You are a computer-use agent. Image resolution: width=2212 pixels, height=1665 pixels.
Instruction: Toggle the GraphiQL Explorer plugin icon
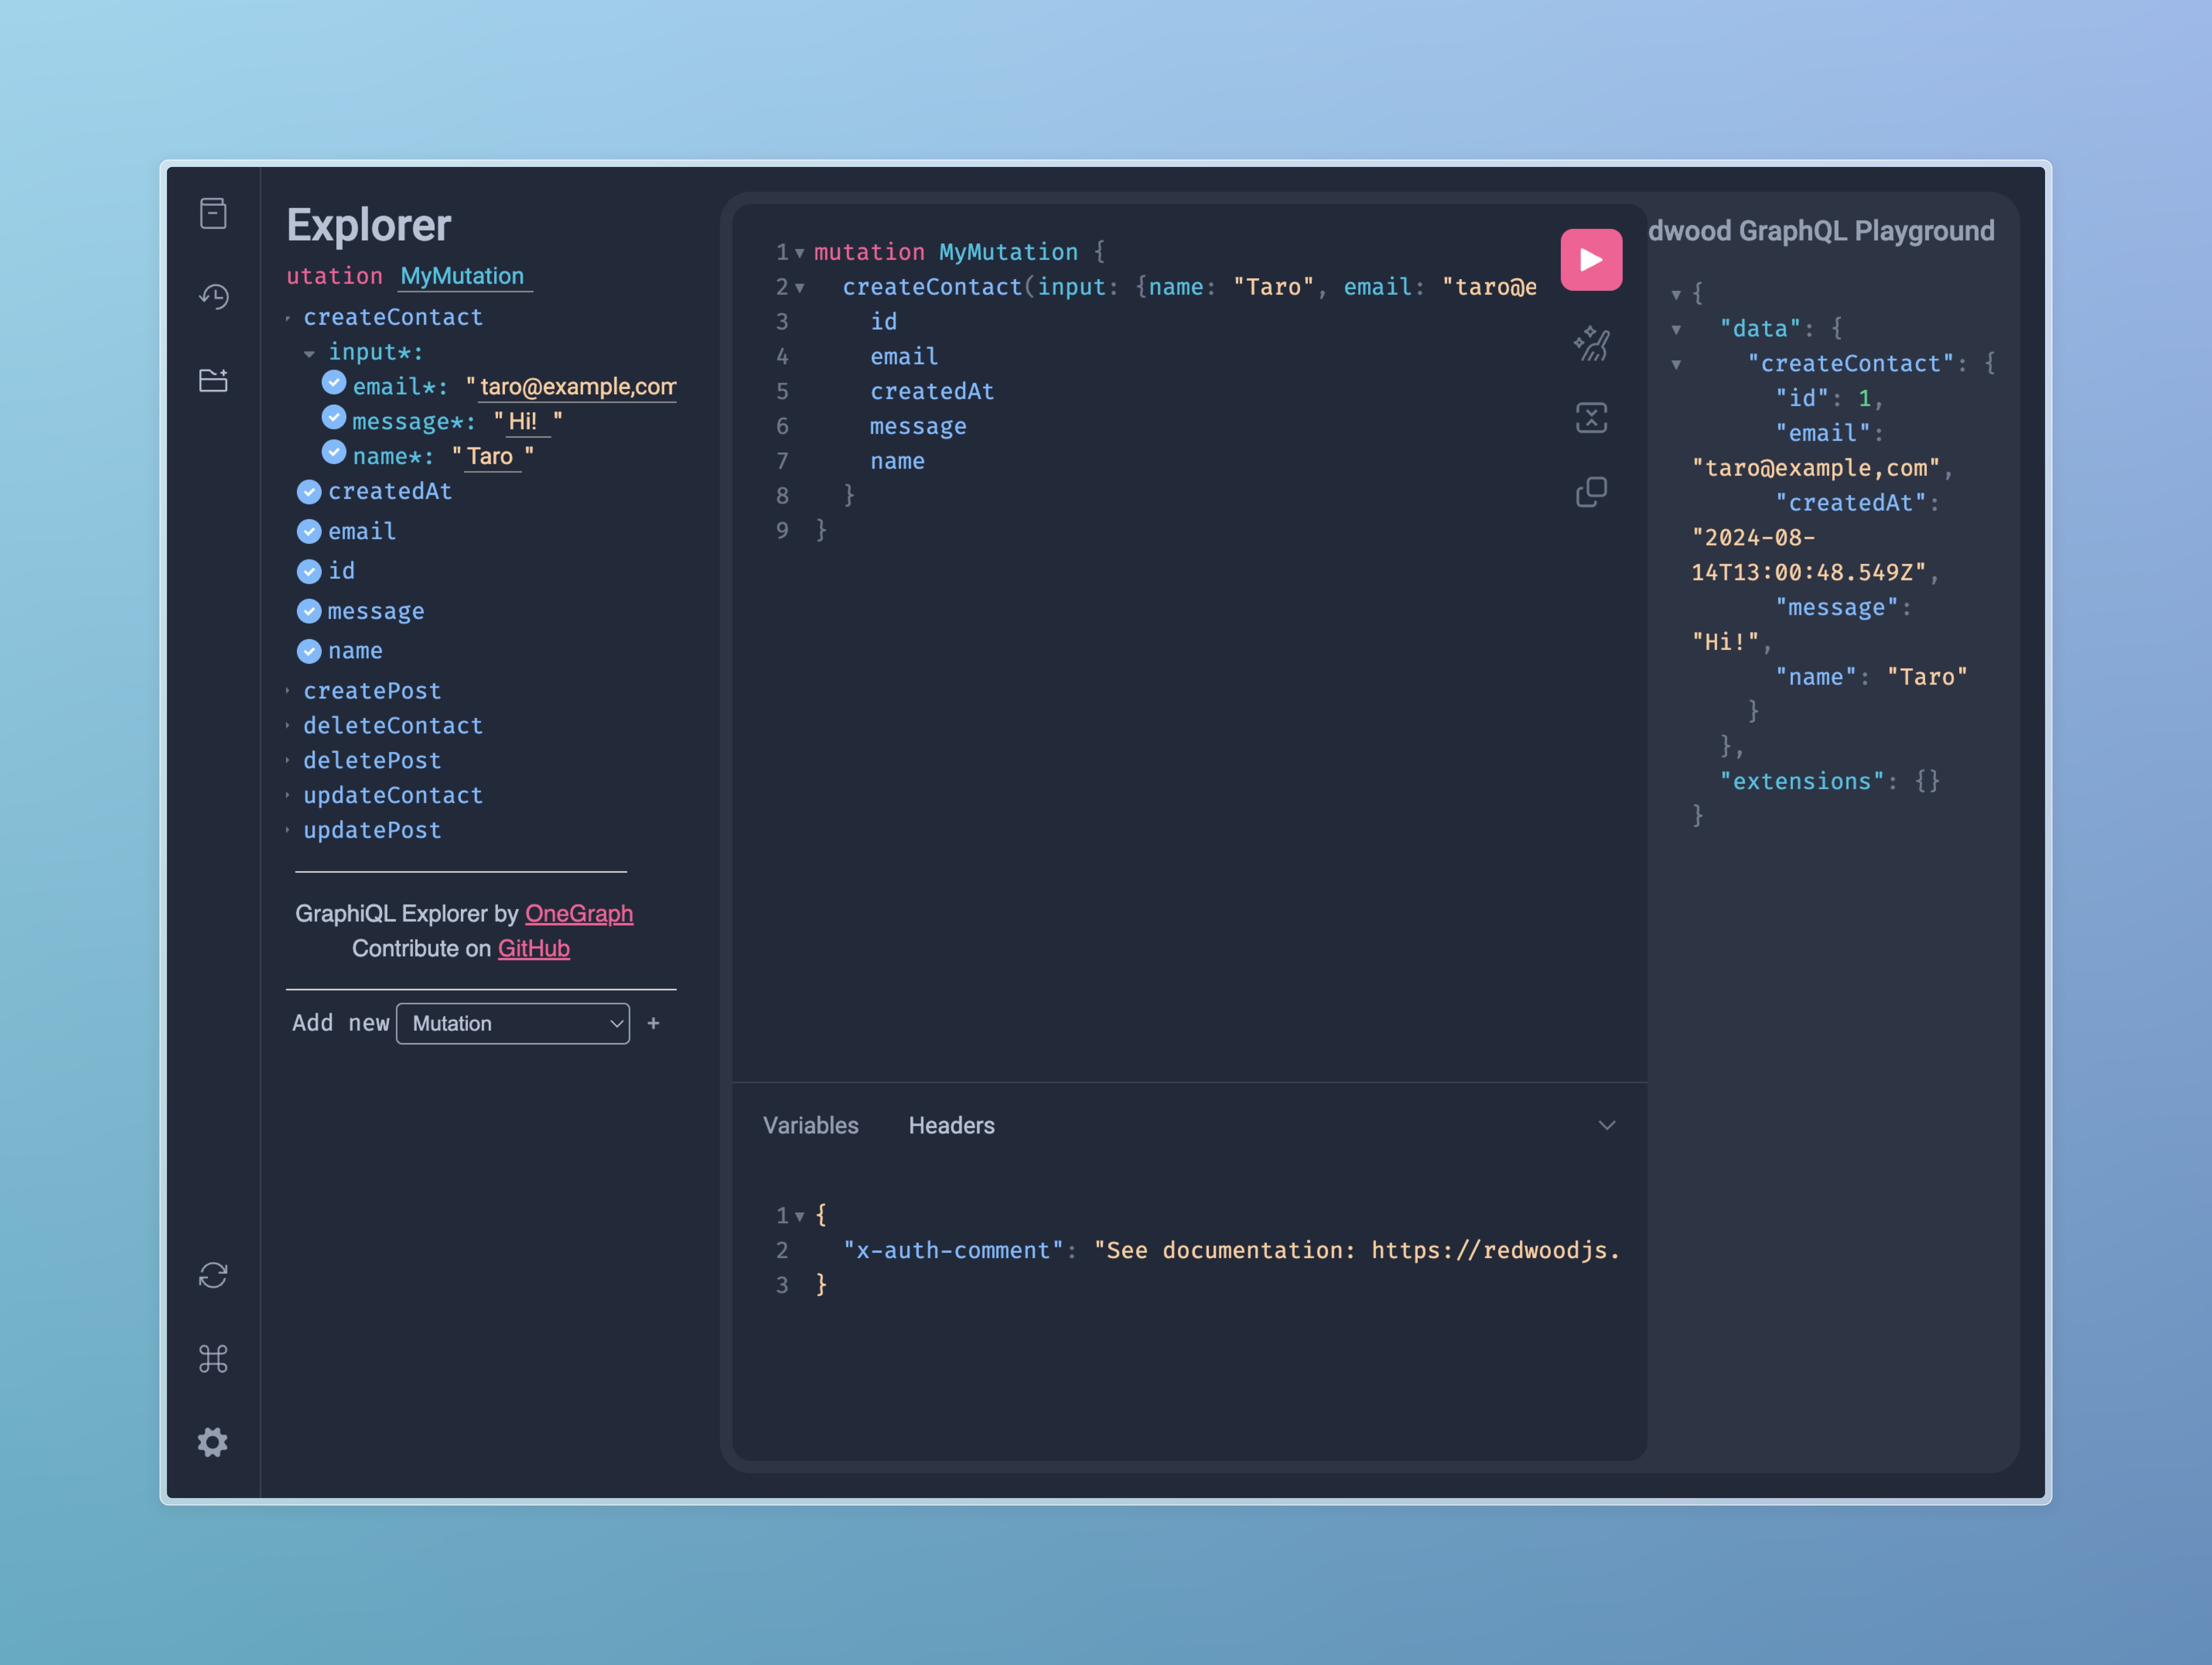point(213,380)
